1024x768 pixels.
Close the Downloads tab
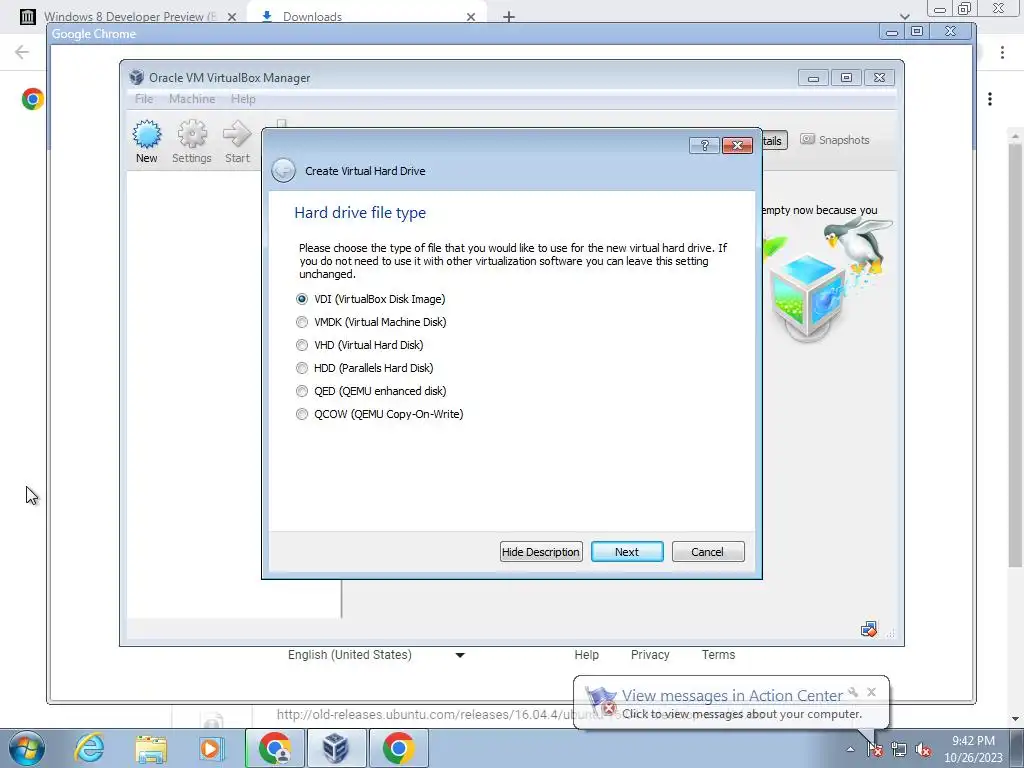click(x=471, y=17)
